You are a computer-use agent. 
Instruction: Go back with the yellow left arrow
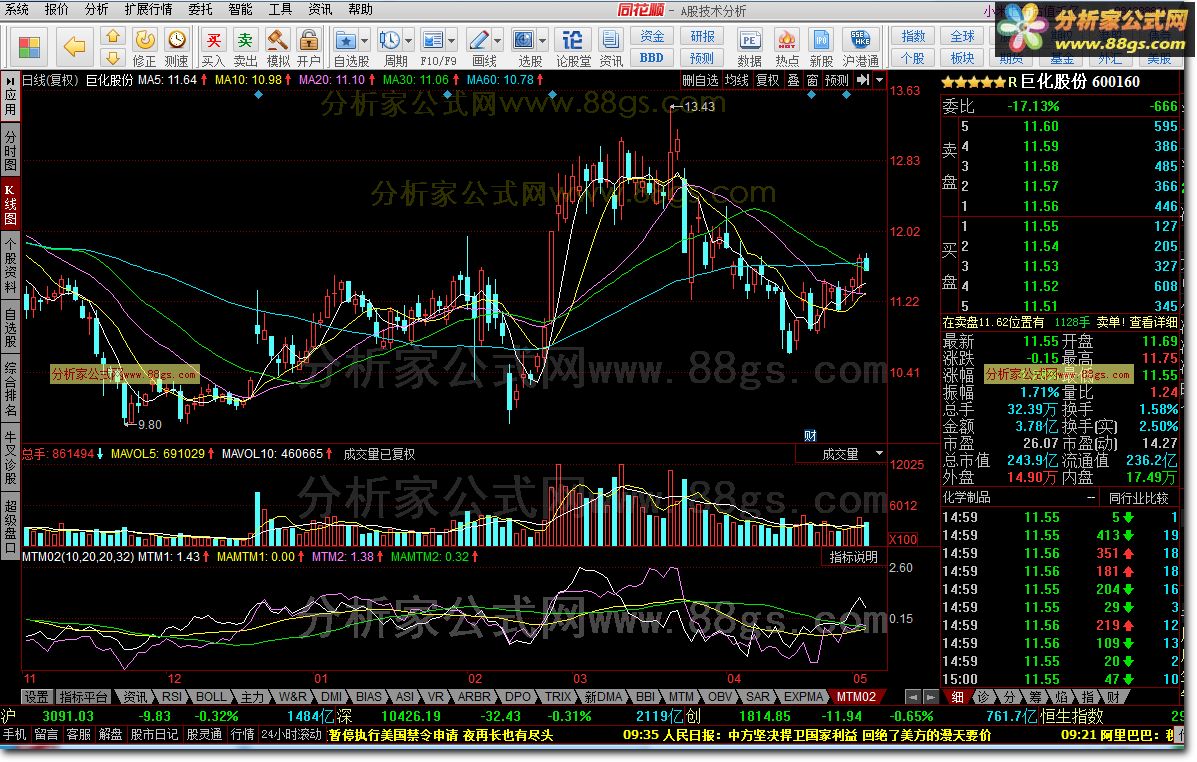coord(74,47)
